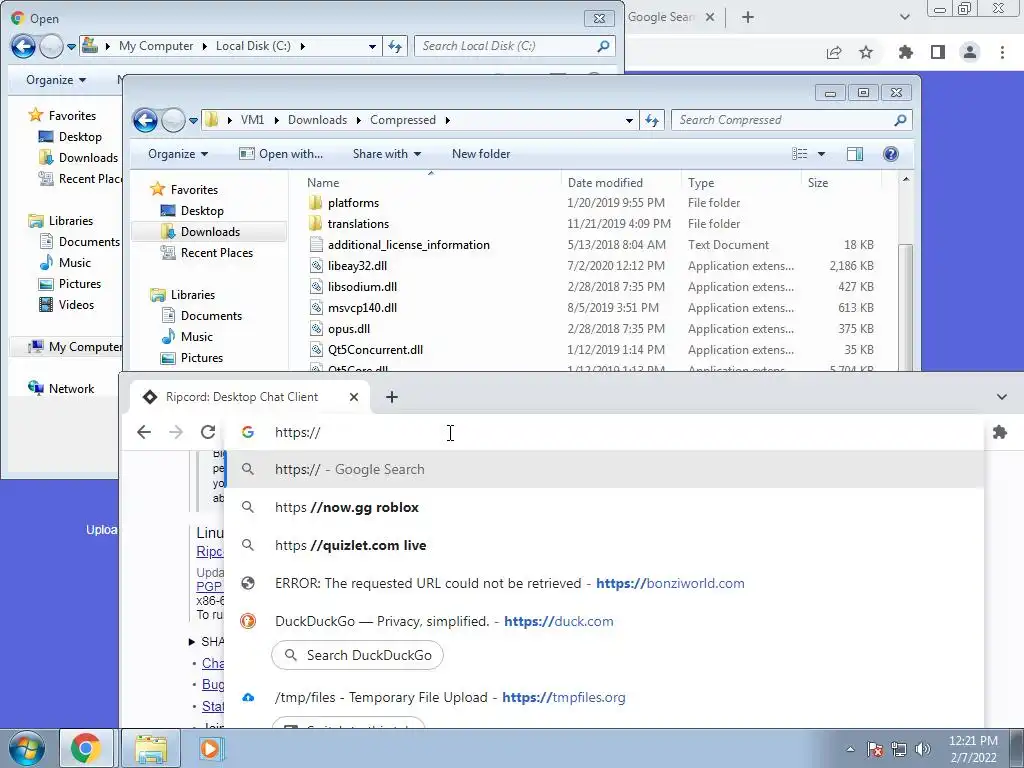Open new tab in background Chrome window
The height and width of the screenshot is (768, 1024).
tap(748, 18)
